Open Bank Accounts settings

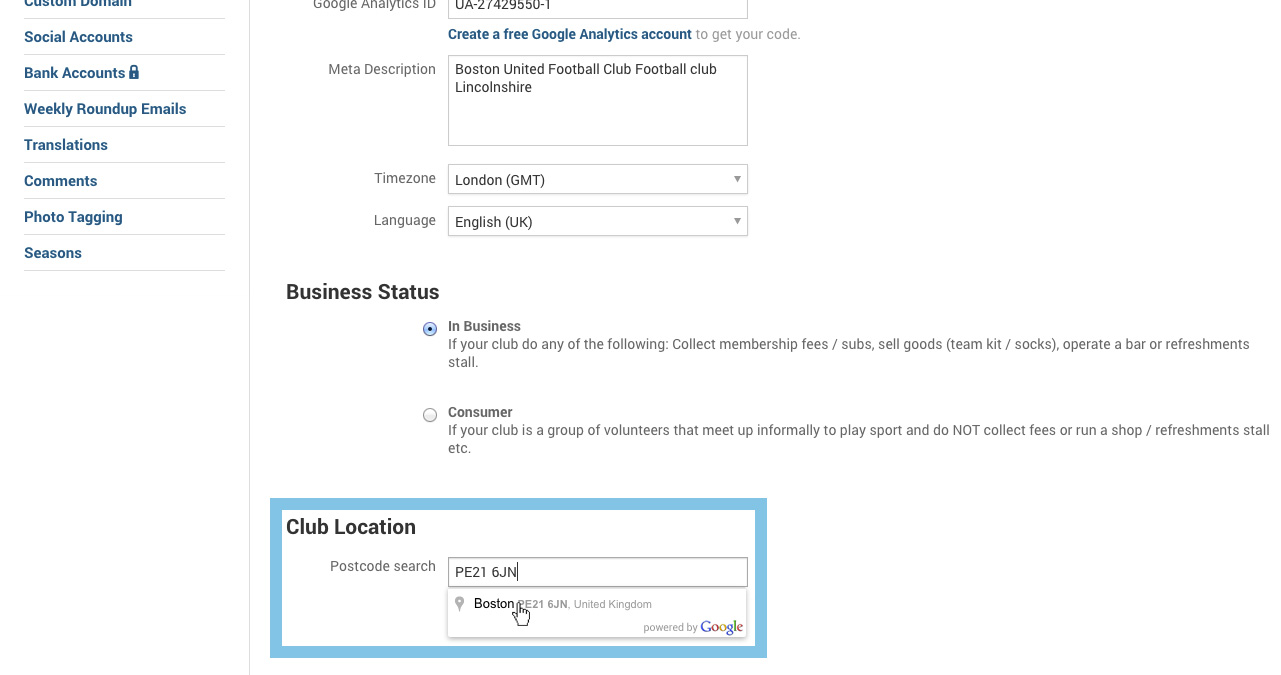74,73
